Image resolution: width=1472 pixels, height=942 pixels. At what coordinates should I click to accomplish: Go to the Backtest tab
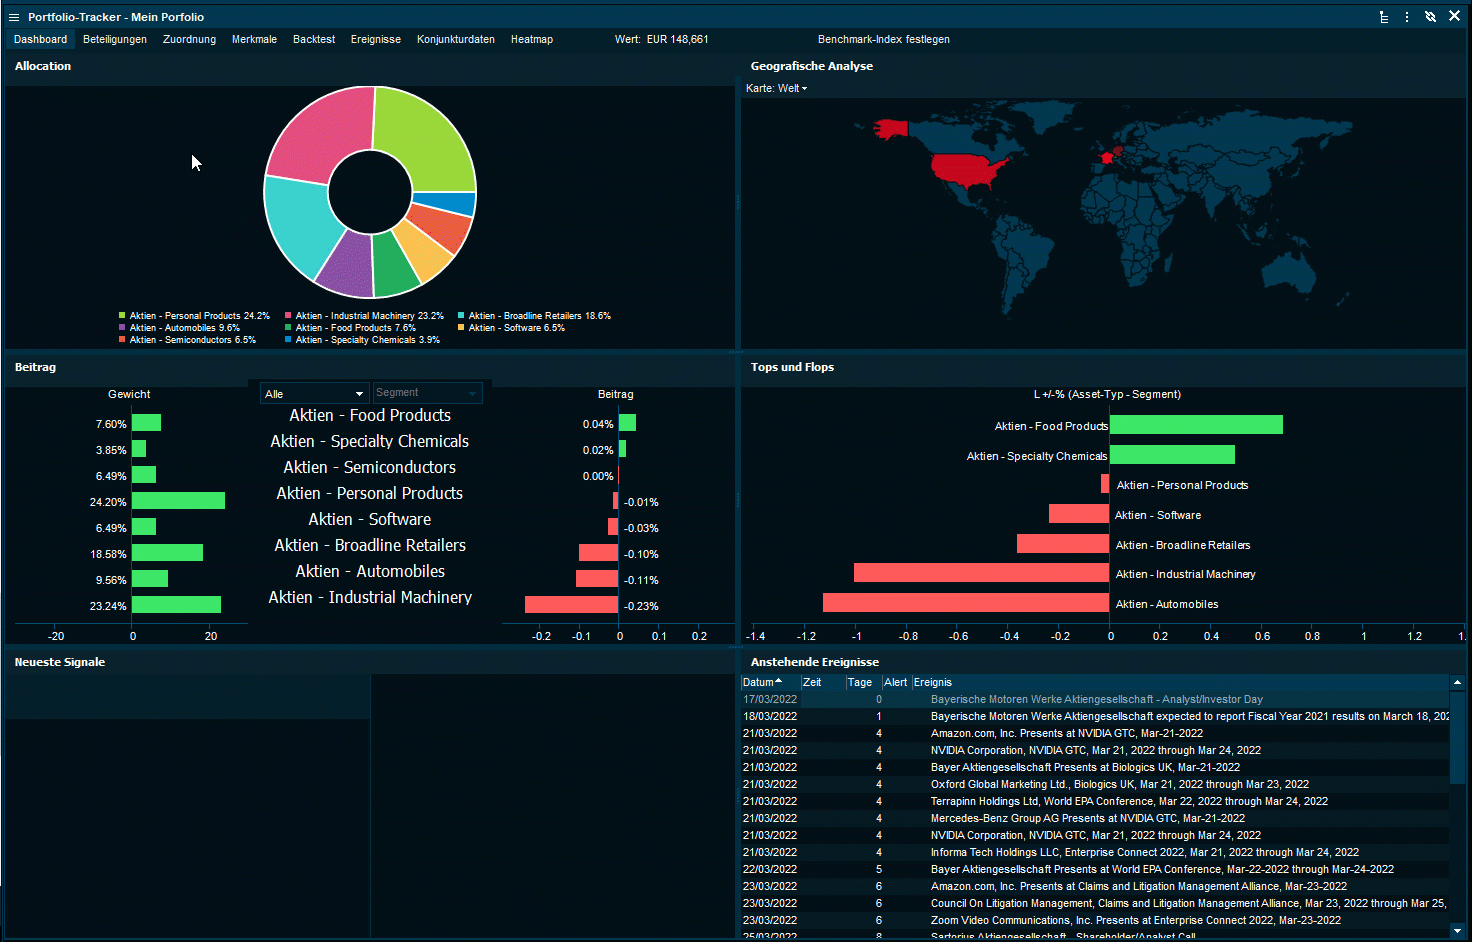click(314, 39)
